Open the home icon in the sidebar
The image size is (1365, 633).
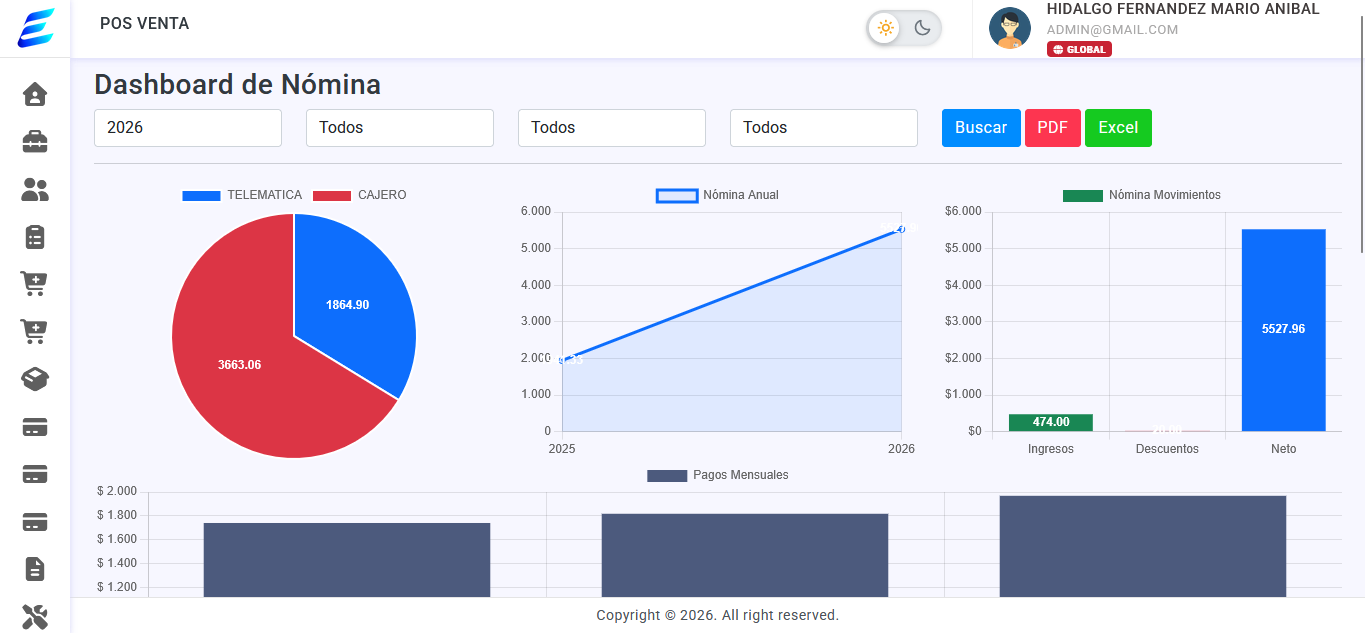click(x=35, y=94)
